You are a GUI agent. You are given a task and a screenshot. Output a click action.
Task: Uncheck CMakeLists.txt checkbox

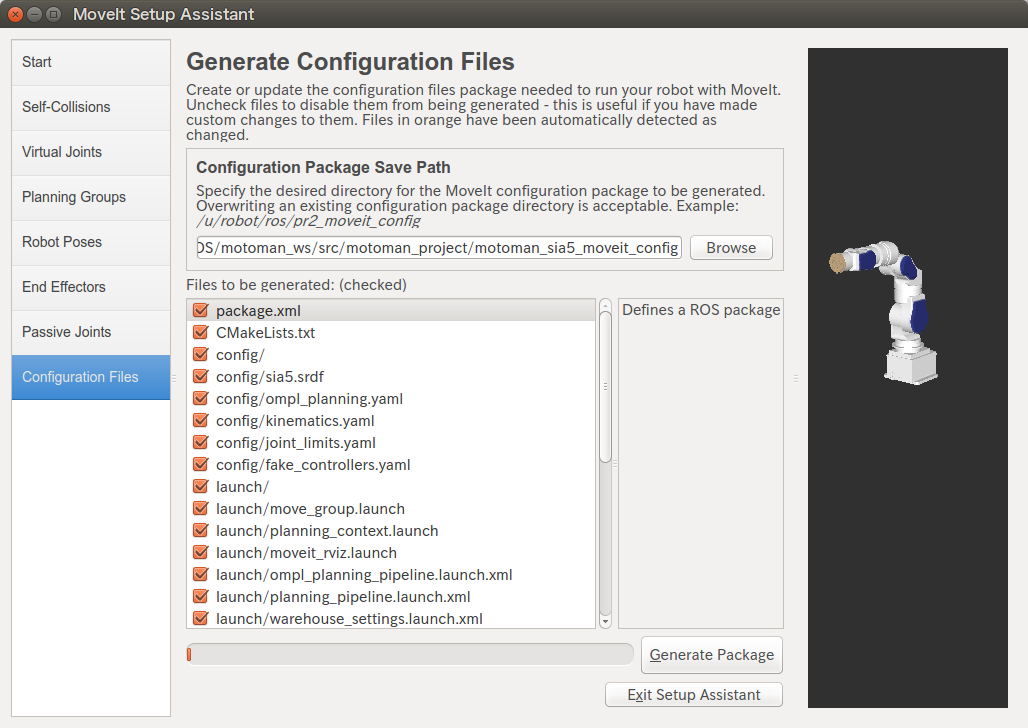click(201, 333)
